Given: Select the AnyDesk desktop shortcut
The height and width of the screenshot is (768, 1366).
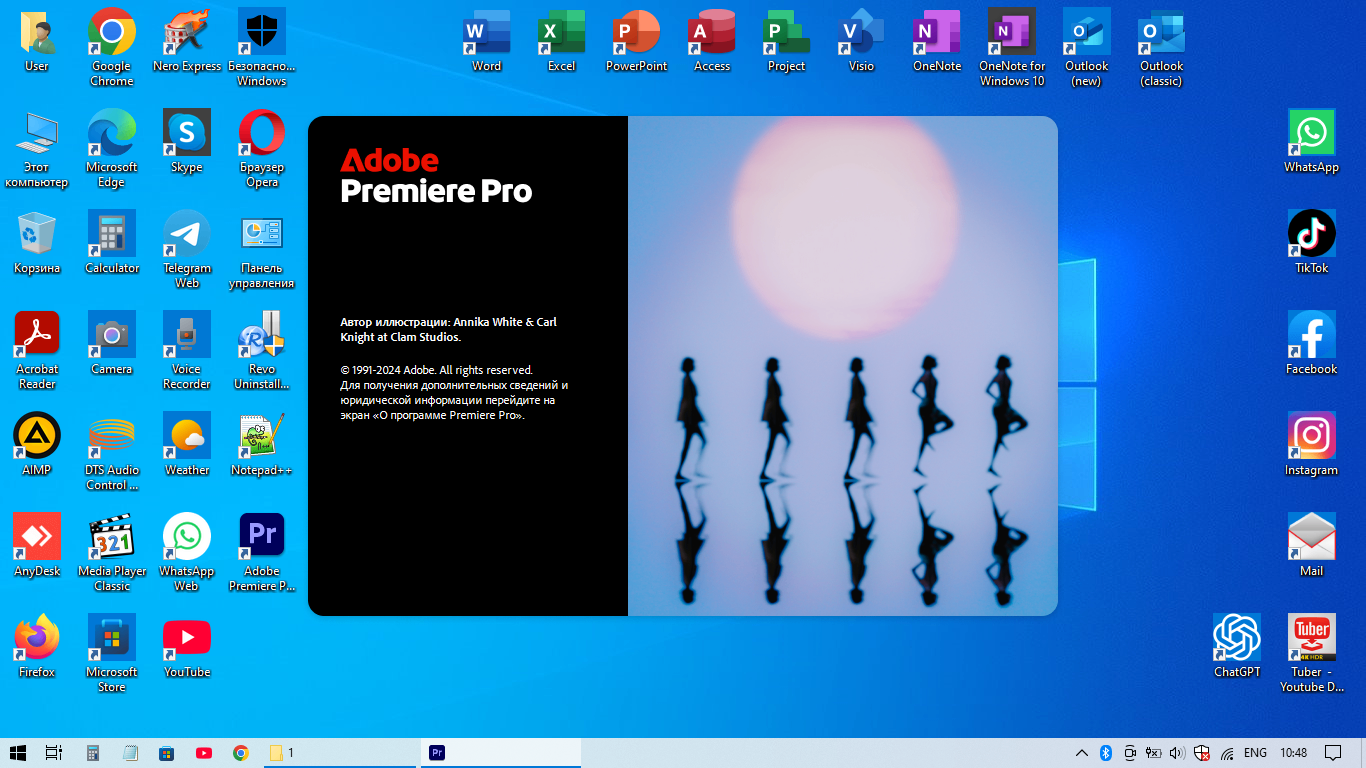Looking at the screenshot, I should (37, 545).
